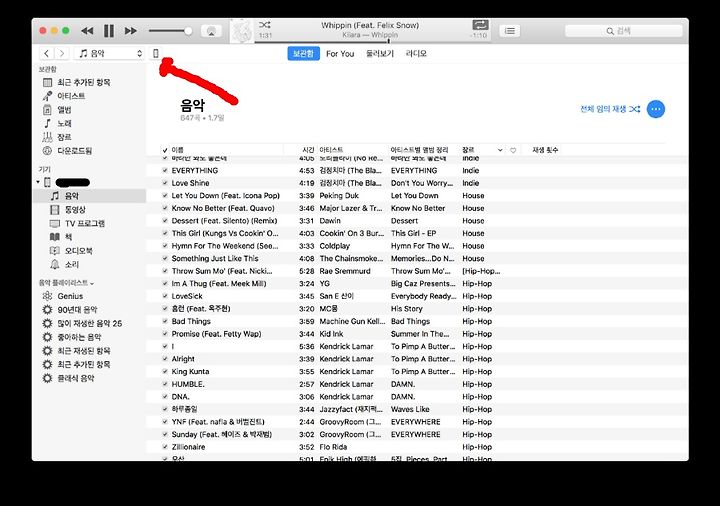720x506 pixels.
Task: Toggle shuffle in the now playing display
Action: pyautogui.click(x=264, y=25)
